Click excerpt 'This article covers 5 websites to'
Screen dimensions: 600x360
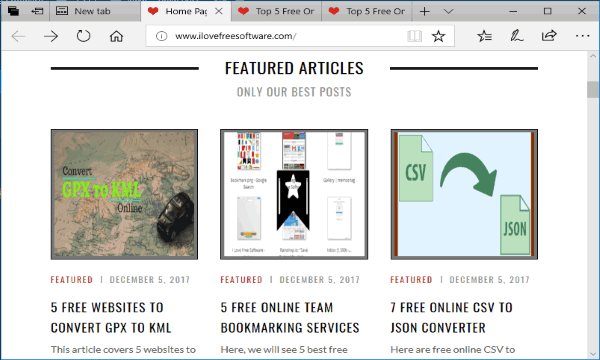pos(123,350)
